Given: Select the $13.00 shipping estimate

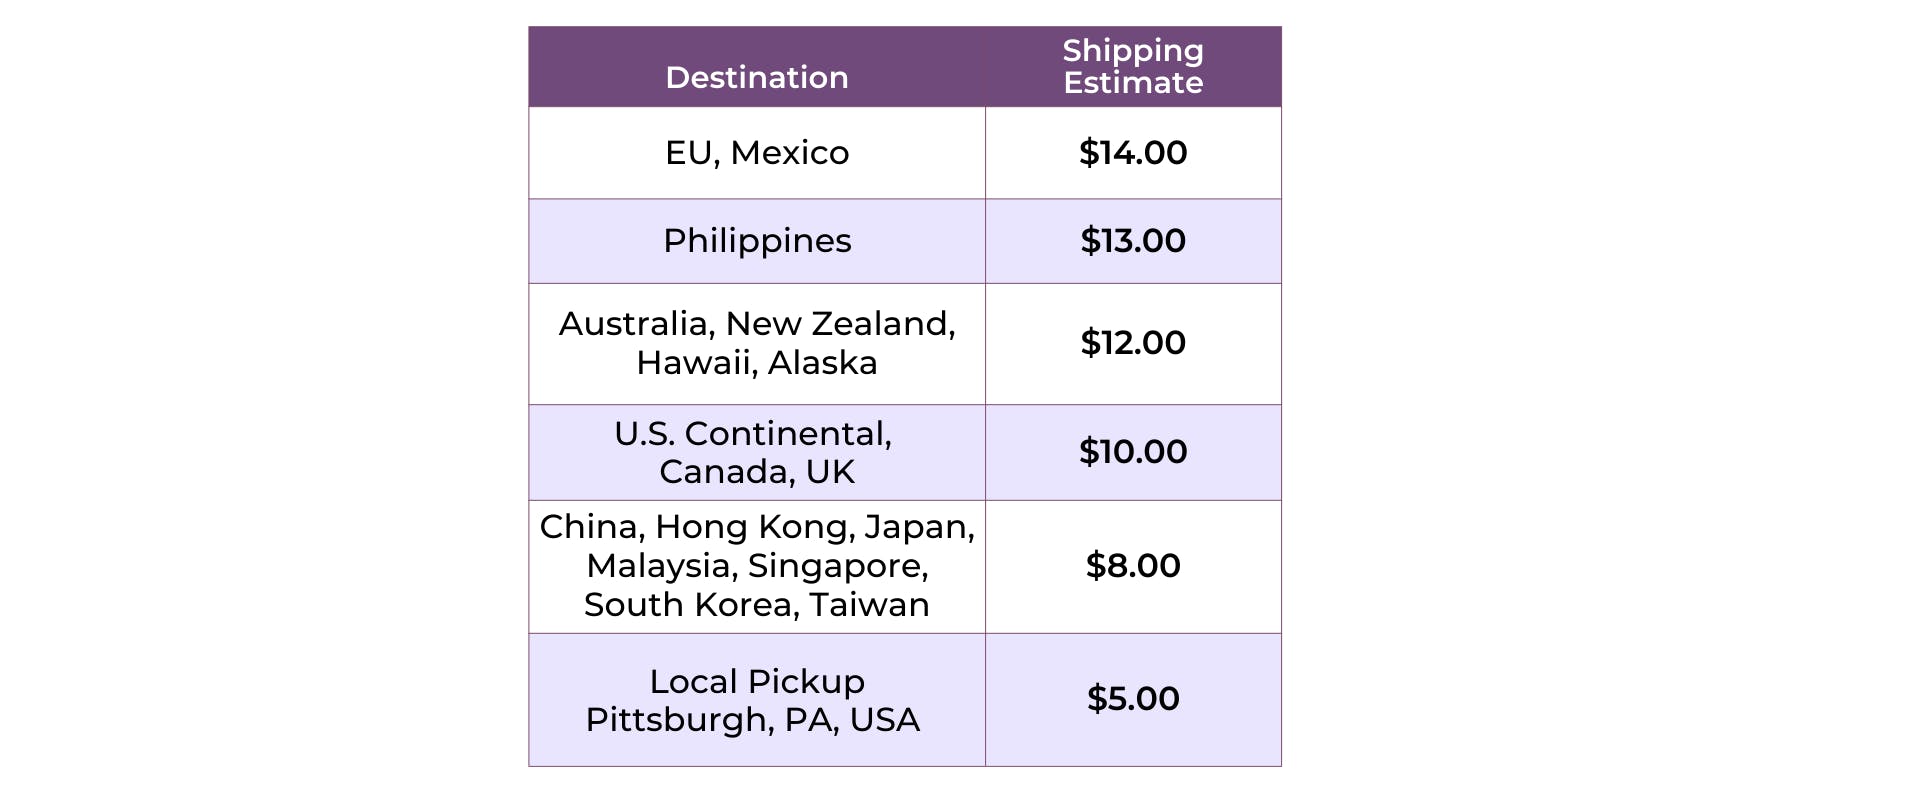Looking at the screenshot, I should (1132, 241).
